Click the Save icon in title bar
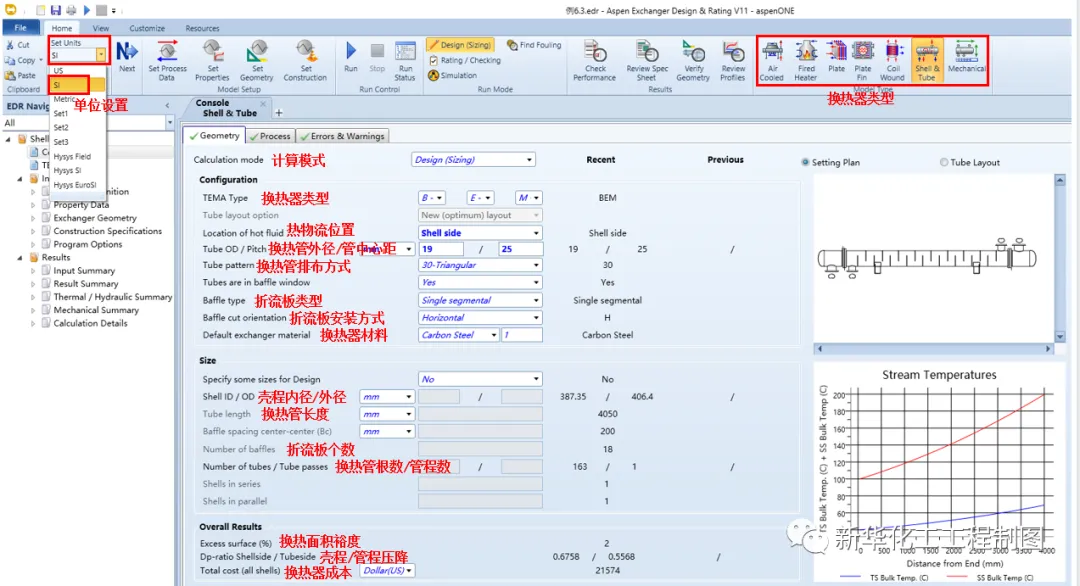Viewport: 1080px width, 586px height. pyautogui.click(x=56, y=10)
